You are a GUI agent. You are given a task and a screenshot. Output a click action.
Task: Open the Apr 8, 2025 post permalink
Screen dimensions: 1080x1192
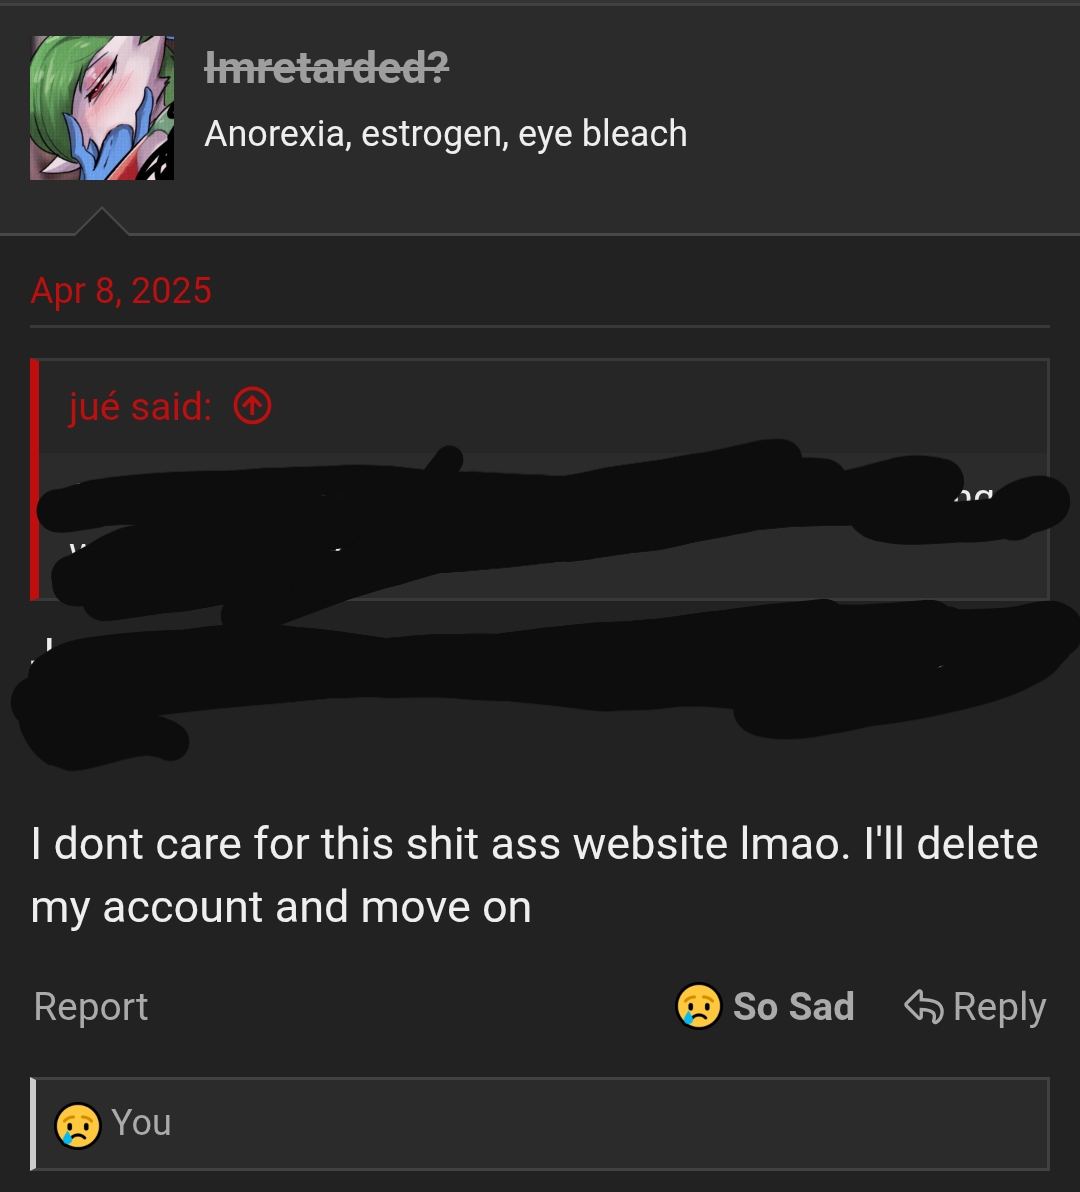click(121, 291)
